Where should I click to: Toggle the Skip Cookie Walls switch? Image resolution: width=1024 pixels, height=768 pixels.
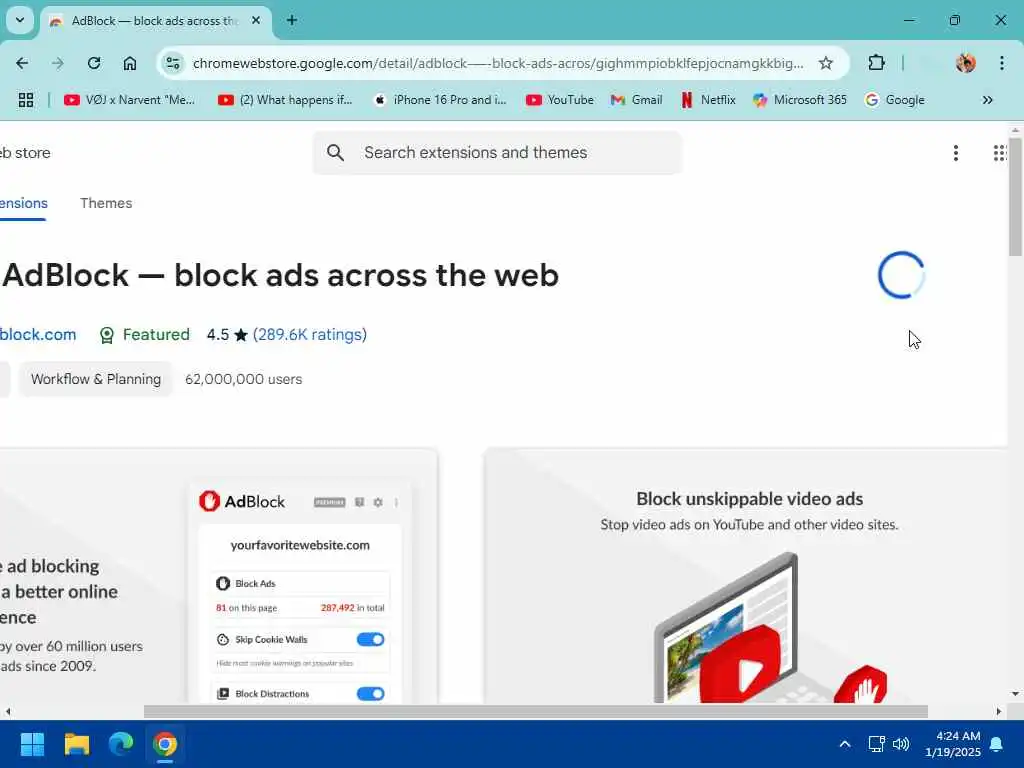point(370,639)
